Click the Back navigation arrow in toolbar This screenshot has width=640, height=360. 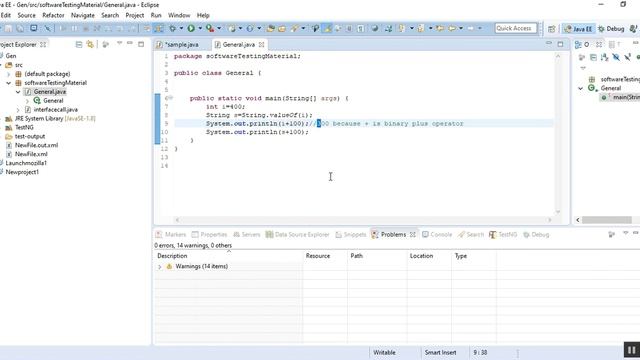pos(452,28)
